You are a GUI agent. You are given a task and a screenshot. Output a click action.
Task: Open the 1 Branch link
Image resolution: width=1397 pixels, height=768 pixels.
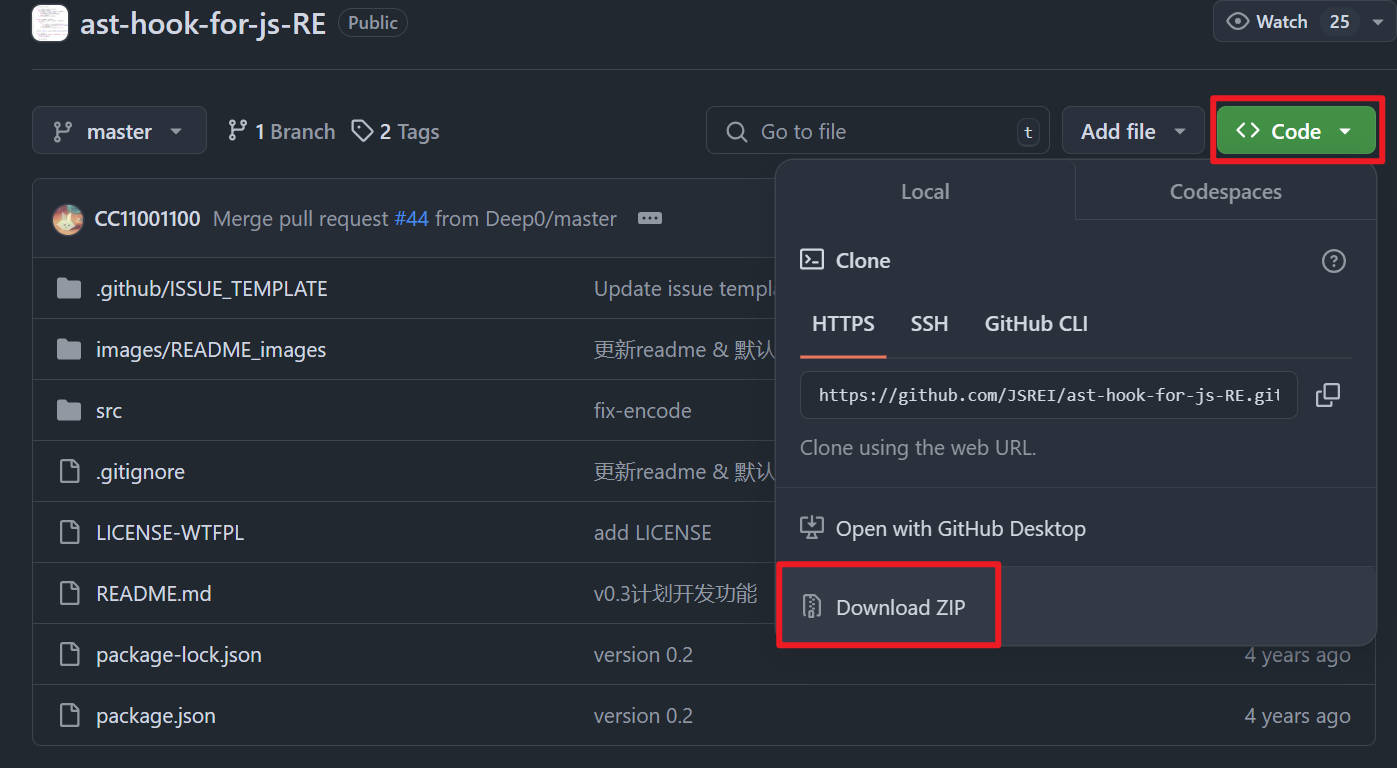pos(281,131)
